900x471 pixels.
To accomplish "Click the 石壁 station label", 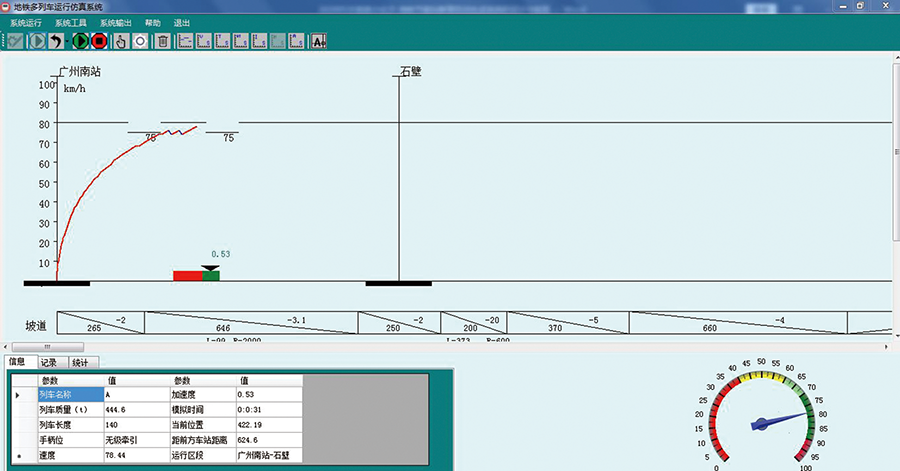I will (411, 71).
